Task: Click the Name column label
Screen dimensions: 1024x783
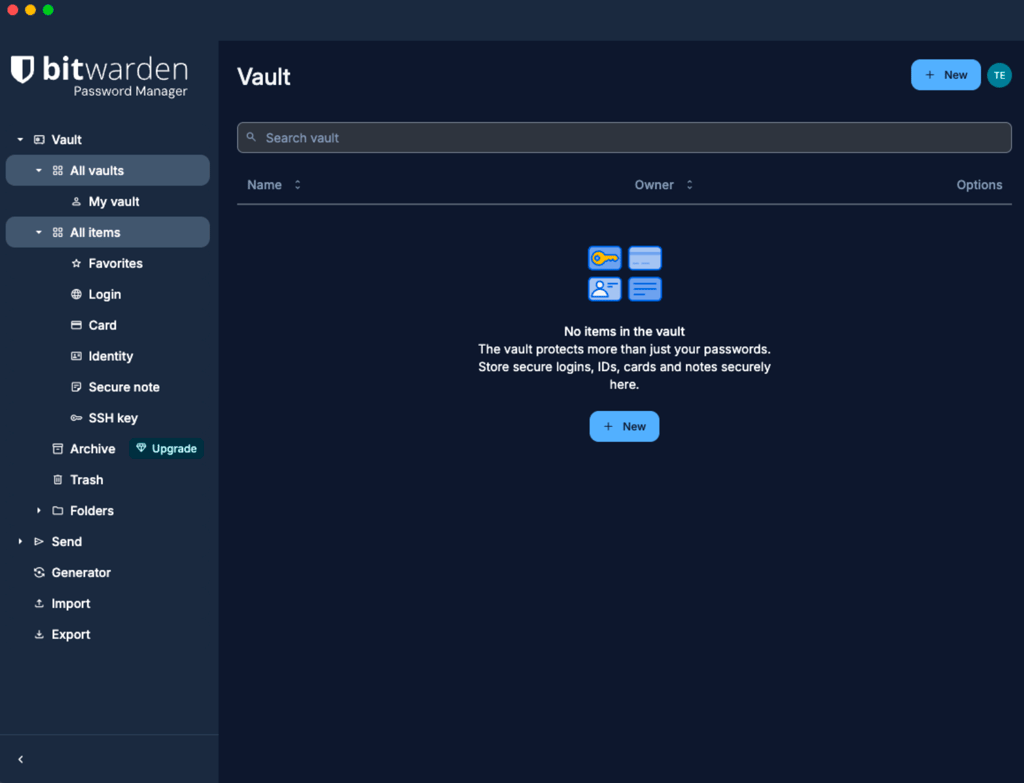Action: pyautogui.click(x=264, y=185)
